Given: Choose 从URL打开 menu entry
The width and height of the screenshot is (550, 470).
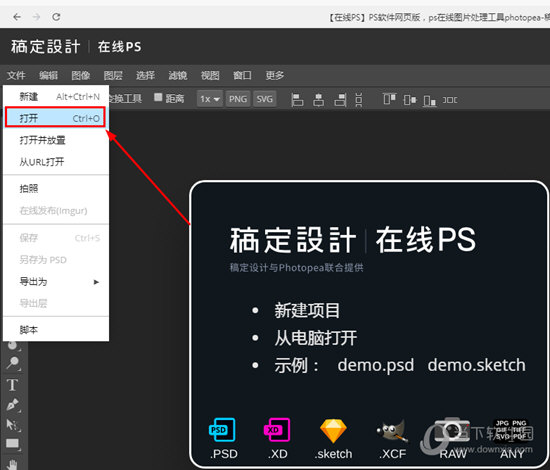Looking at the screenshot, I should click(x=56, y=162).
